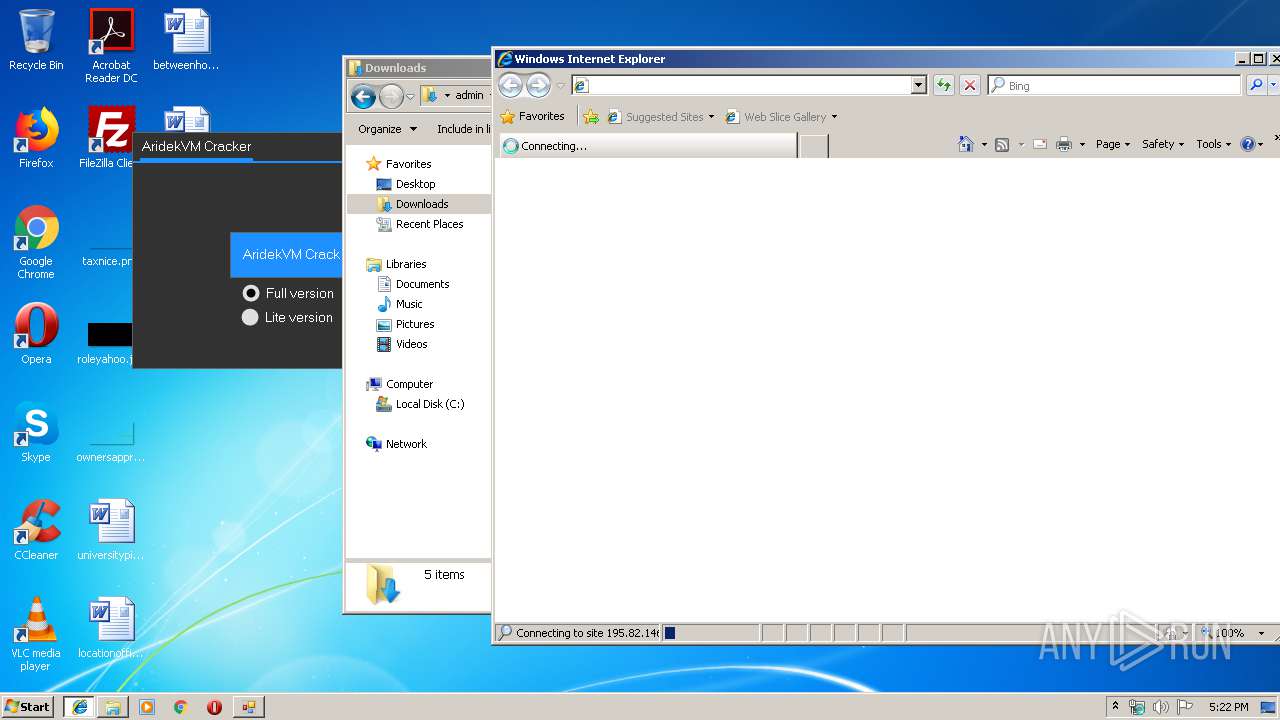Screen dimensions: 1280x720
Task: Select the Lite version radio button
Action: (x=250, y=317)
